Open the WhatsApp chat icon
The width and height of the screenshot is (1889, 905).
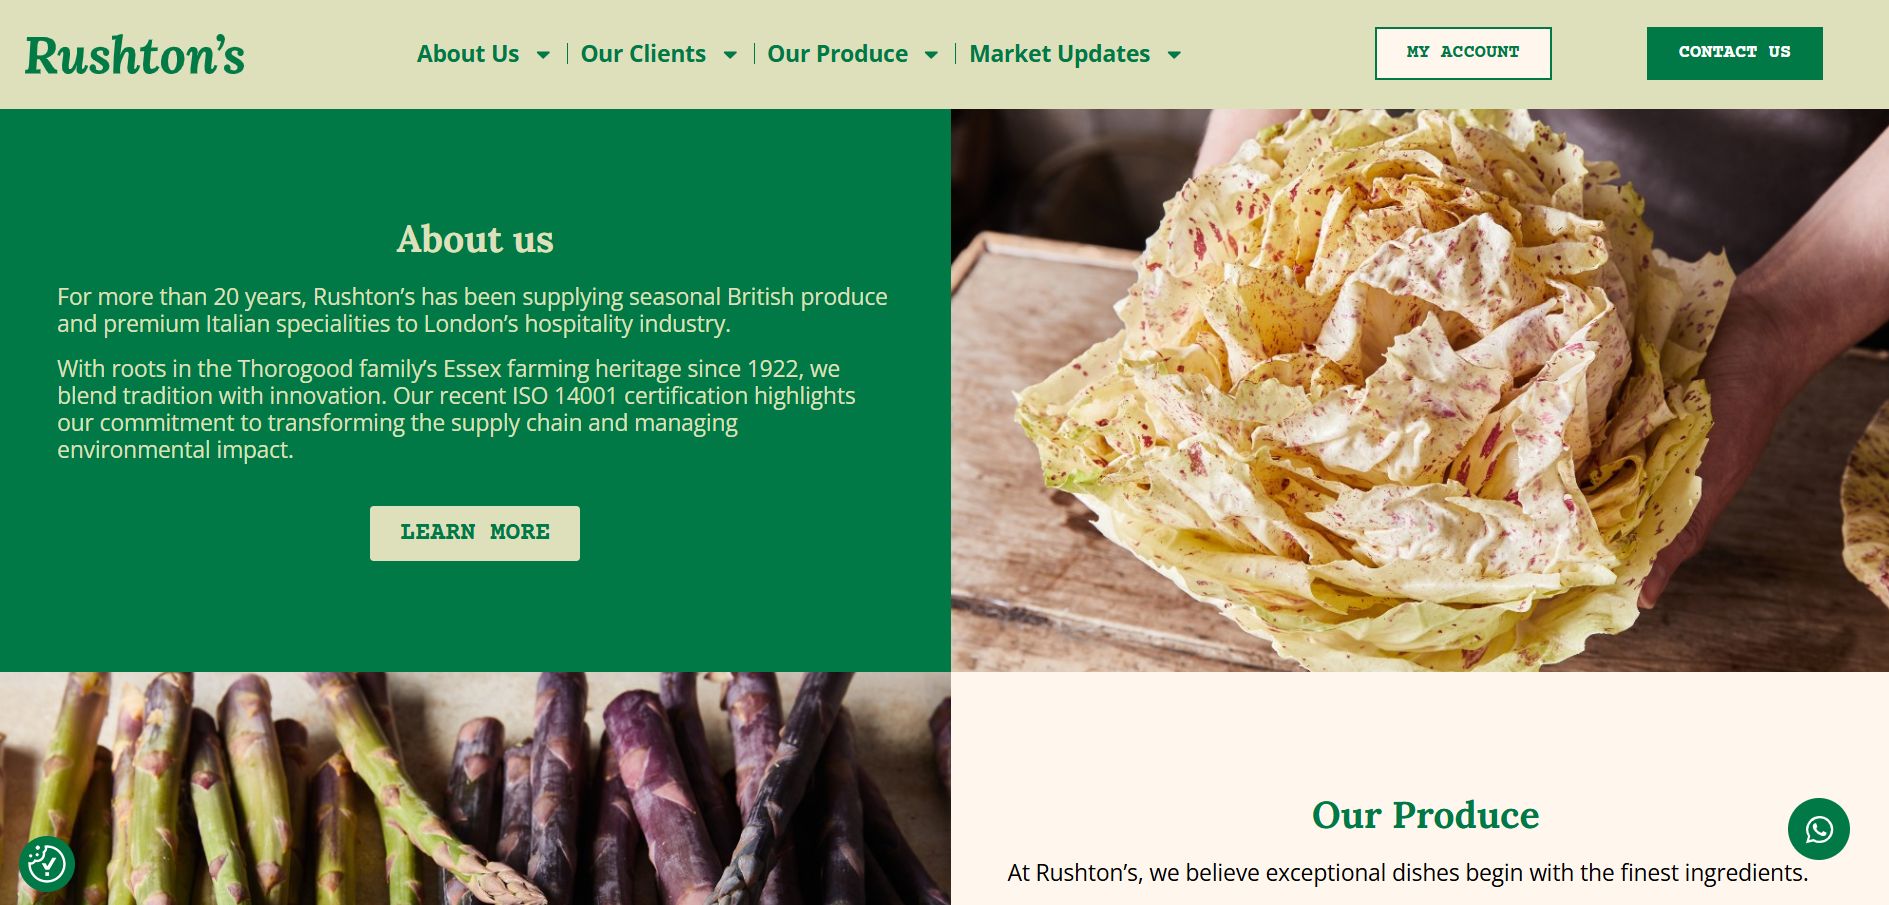point(1818,829)
